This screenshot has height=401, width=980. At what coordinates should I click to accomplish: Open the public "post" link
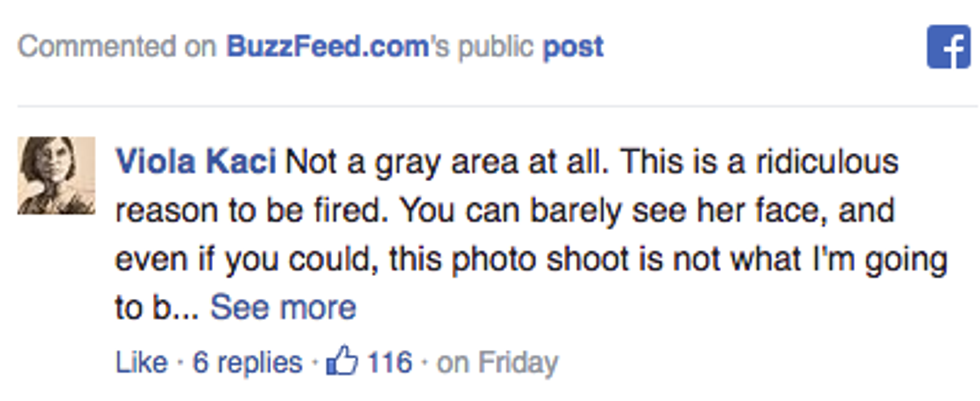(x=573, y=47)
